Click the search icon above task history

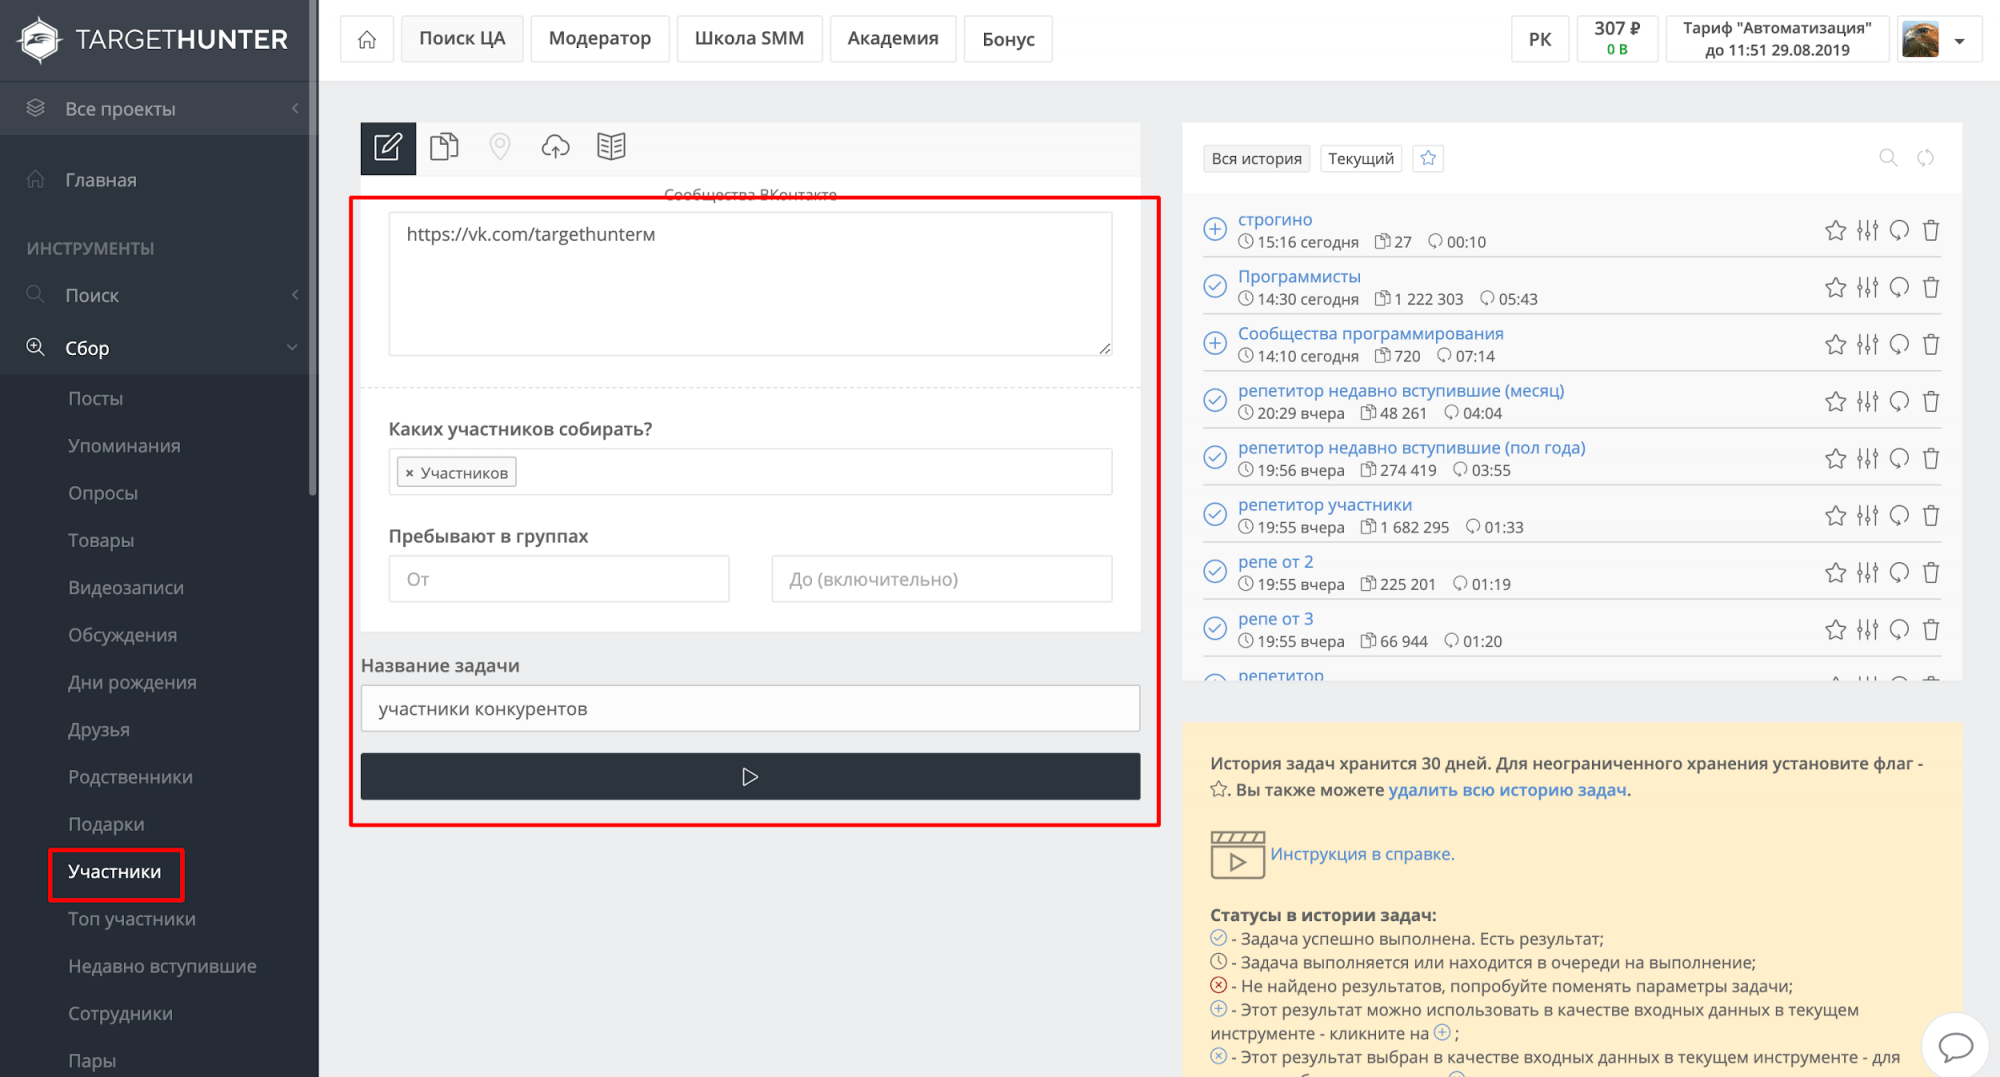[1888, 158]
